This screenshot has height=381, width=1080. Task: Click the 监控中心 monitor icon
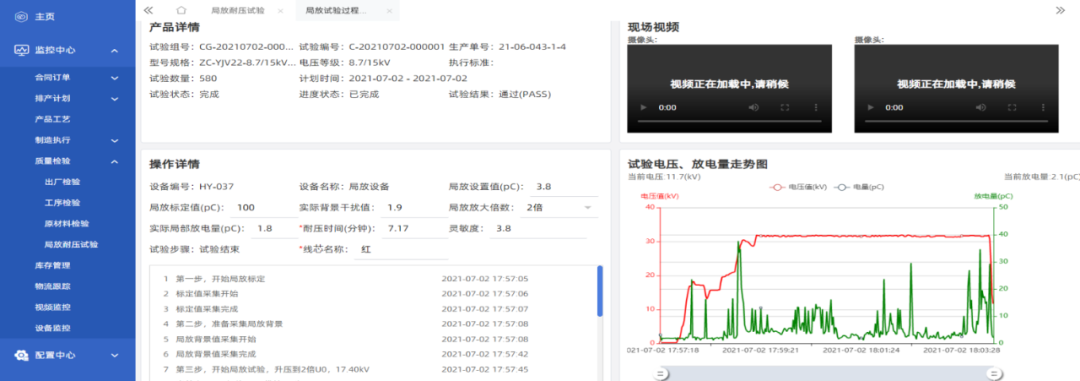point(21,50)
